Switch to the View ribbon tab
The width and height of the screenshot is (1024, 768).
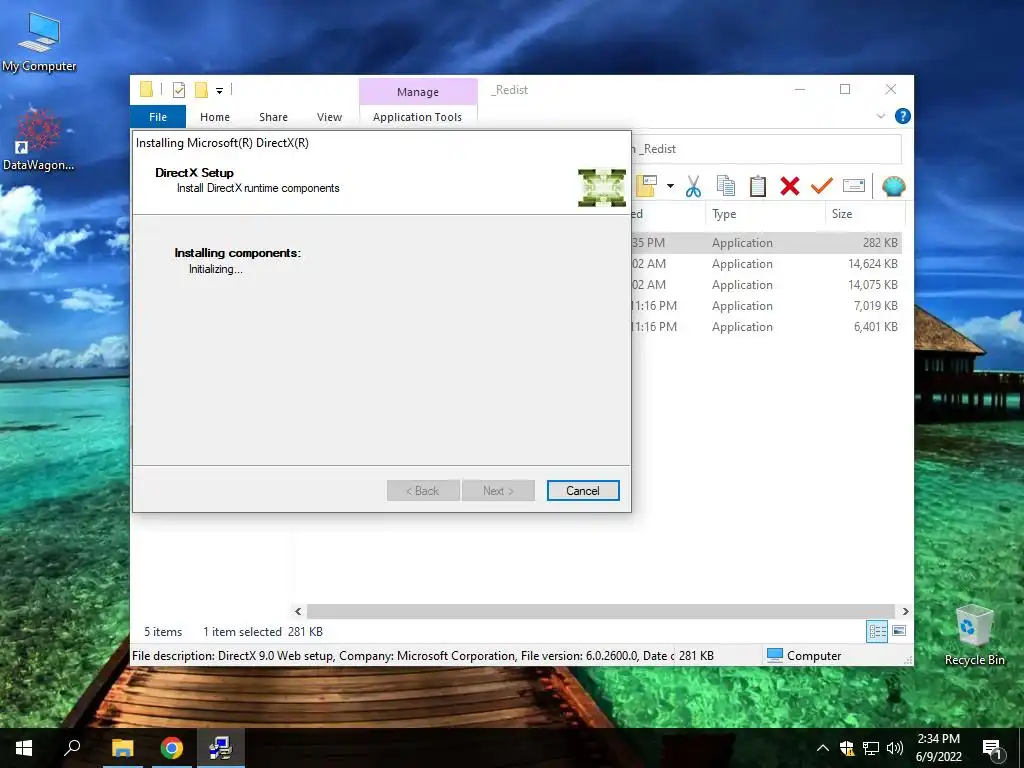tap(329, 117)
